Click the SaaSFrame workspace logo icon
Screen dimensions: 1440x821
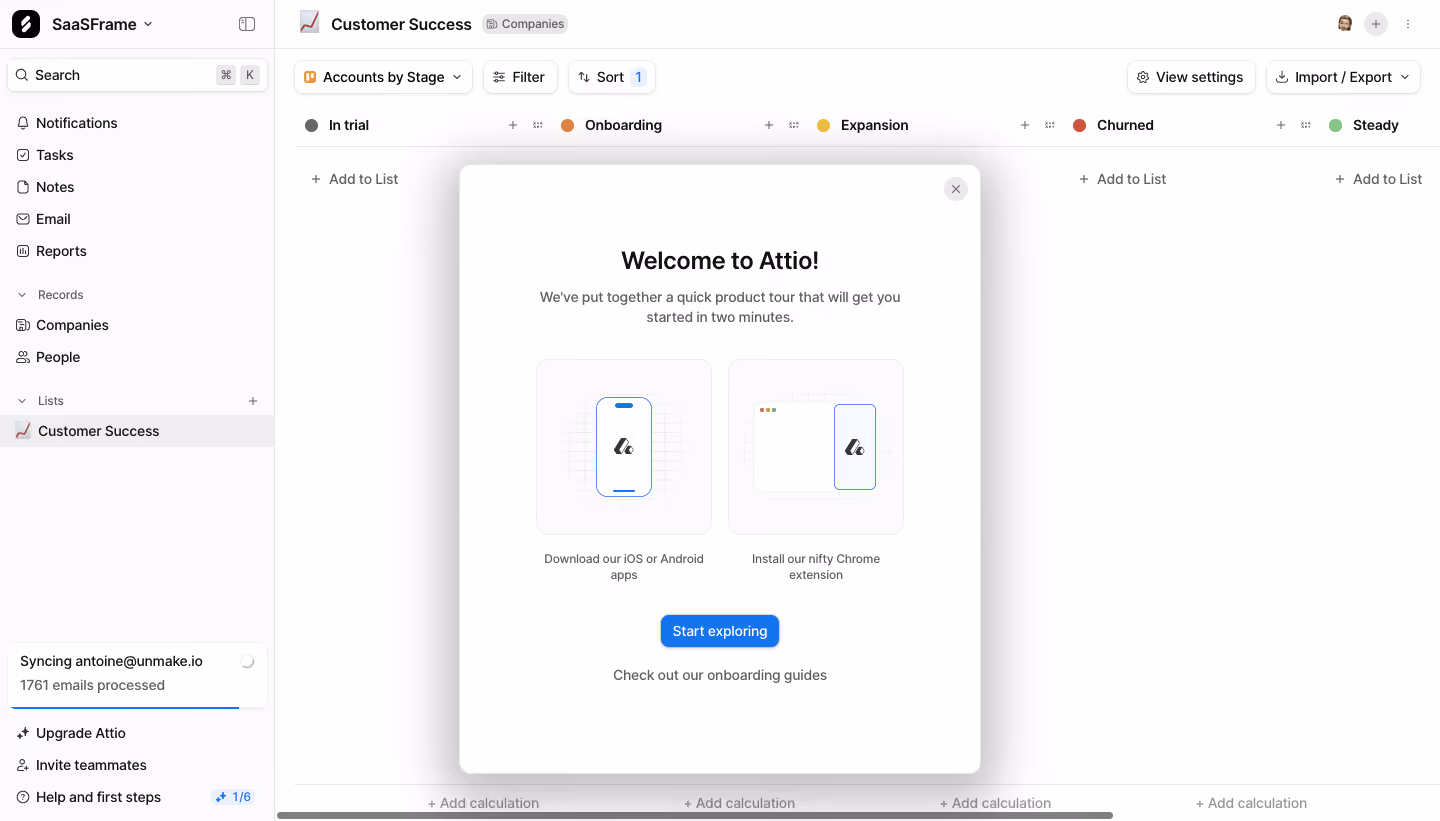click(x=26, y=24)
